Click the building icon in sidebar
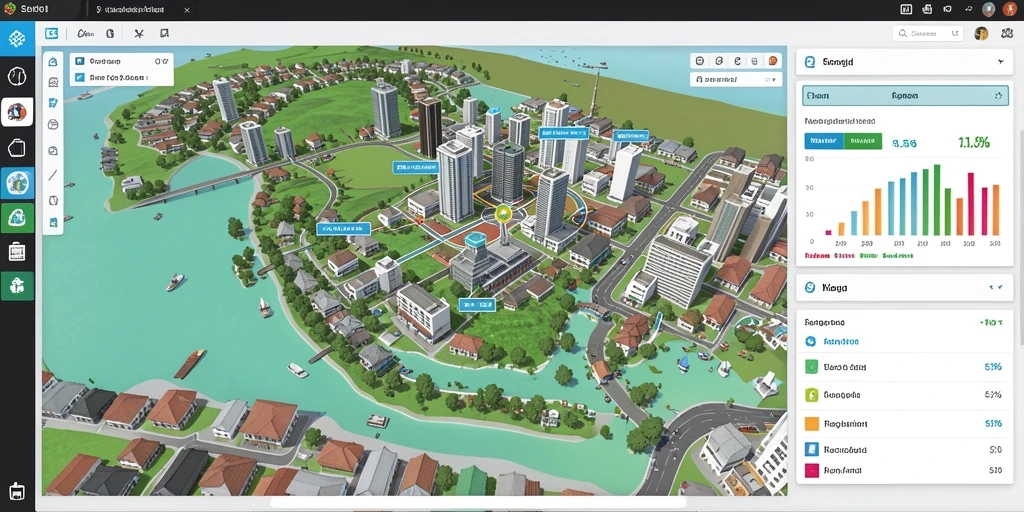 17,252
